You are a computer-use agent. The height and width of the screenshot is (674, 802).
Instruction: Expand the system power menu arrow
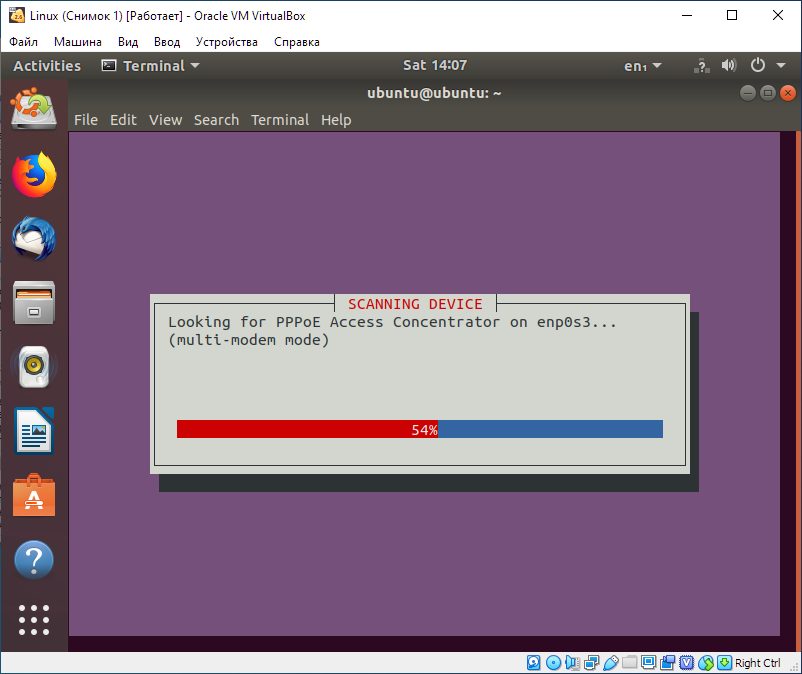click(x=781, y=66)
